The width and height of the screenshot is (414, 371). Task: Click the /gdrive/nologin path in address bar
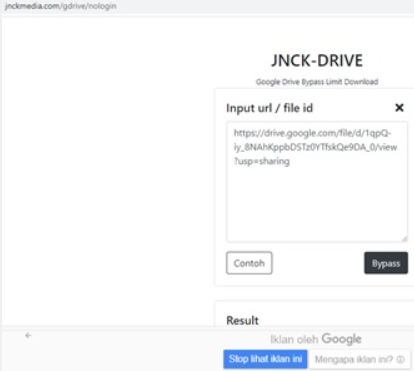pos(89,6)
